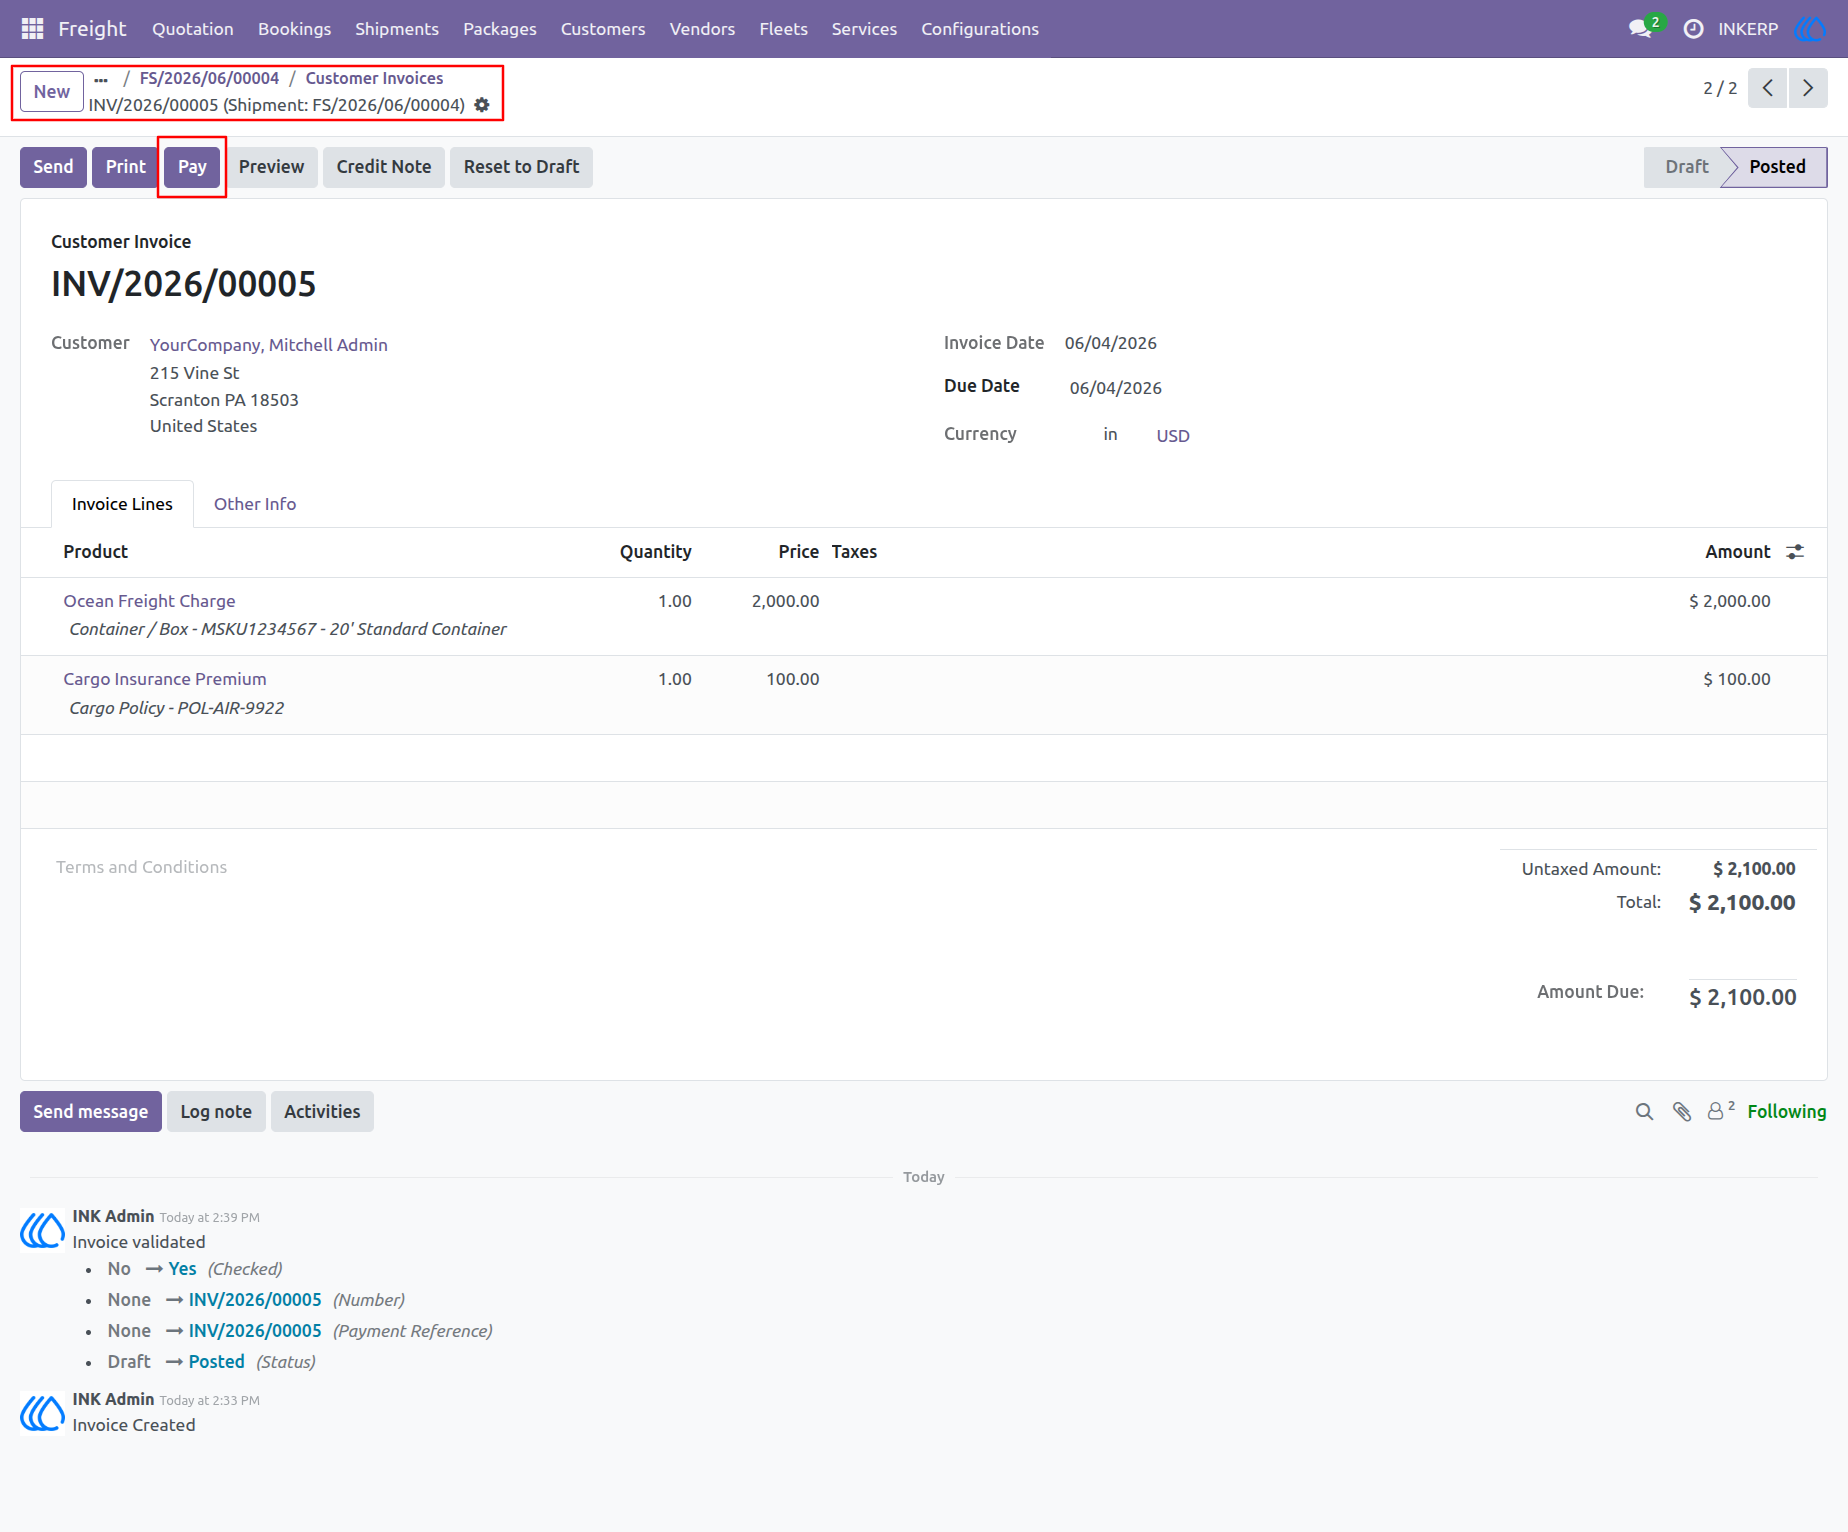Expand the breadcrumb ellipsis

pos(101,79)
